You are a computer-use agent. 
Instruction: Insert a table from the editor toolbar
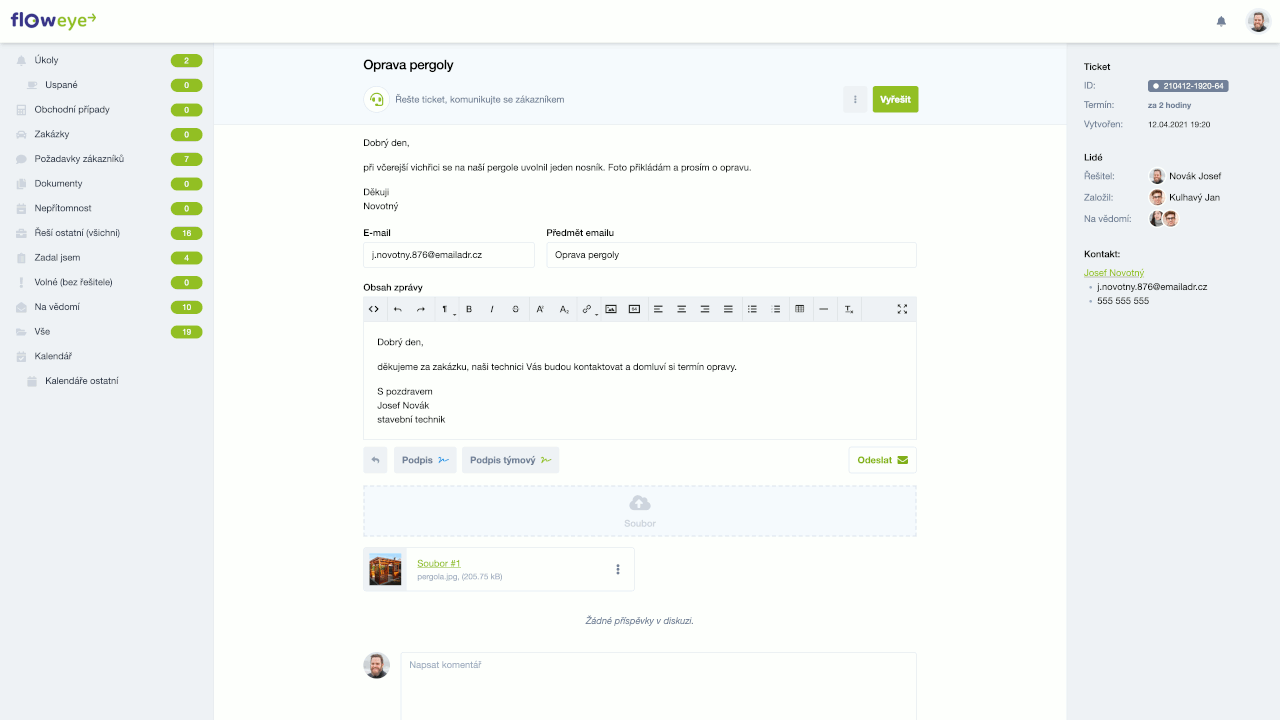point(799,309)
